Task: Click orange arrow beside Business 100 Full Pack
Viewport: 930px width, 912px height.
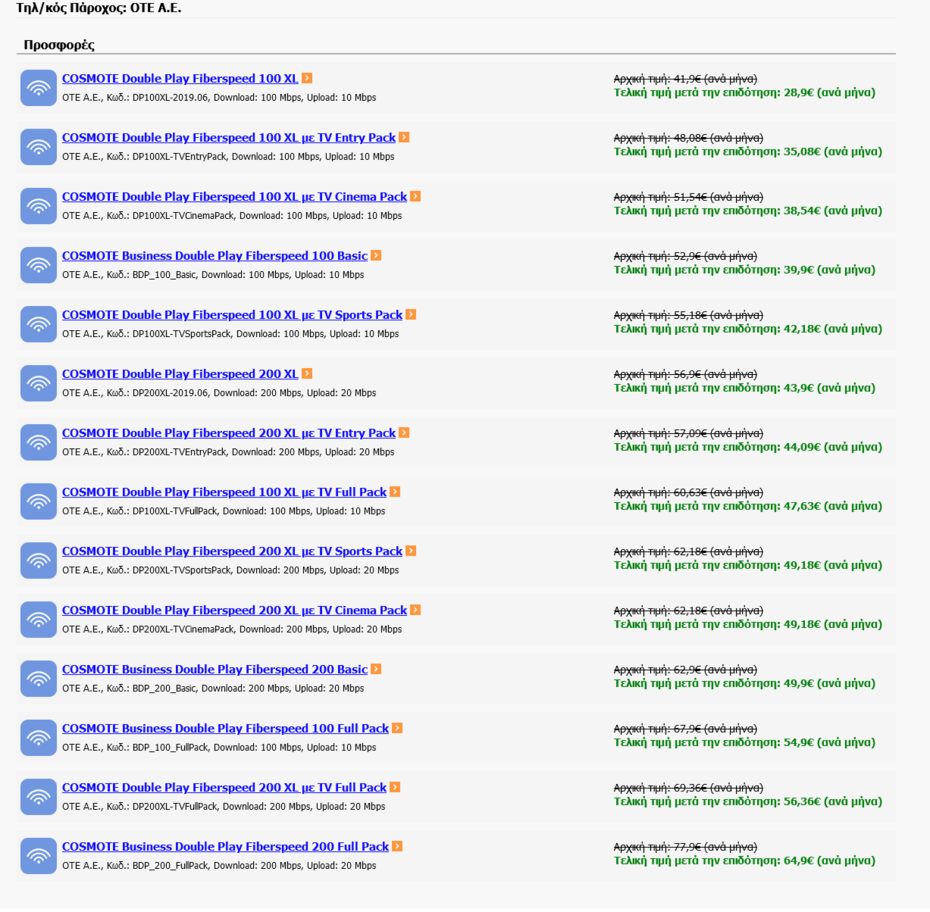Action: click(397, 728)
